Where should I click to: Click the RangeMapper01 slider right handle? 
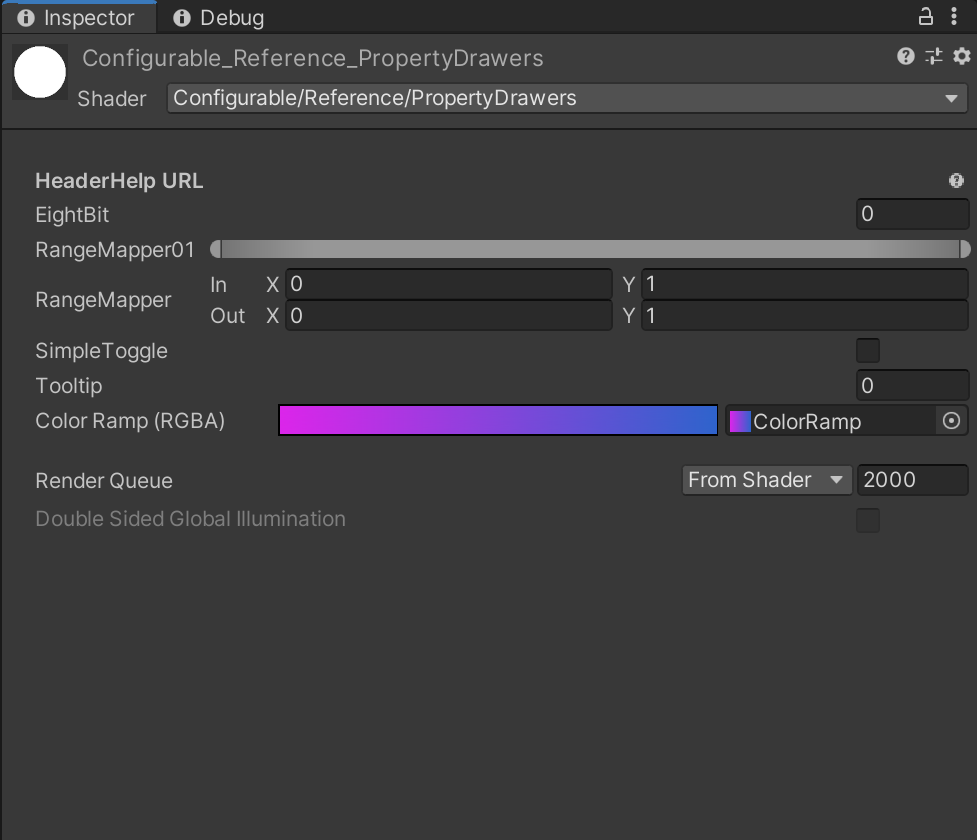point(965,249)
